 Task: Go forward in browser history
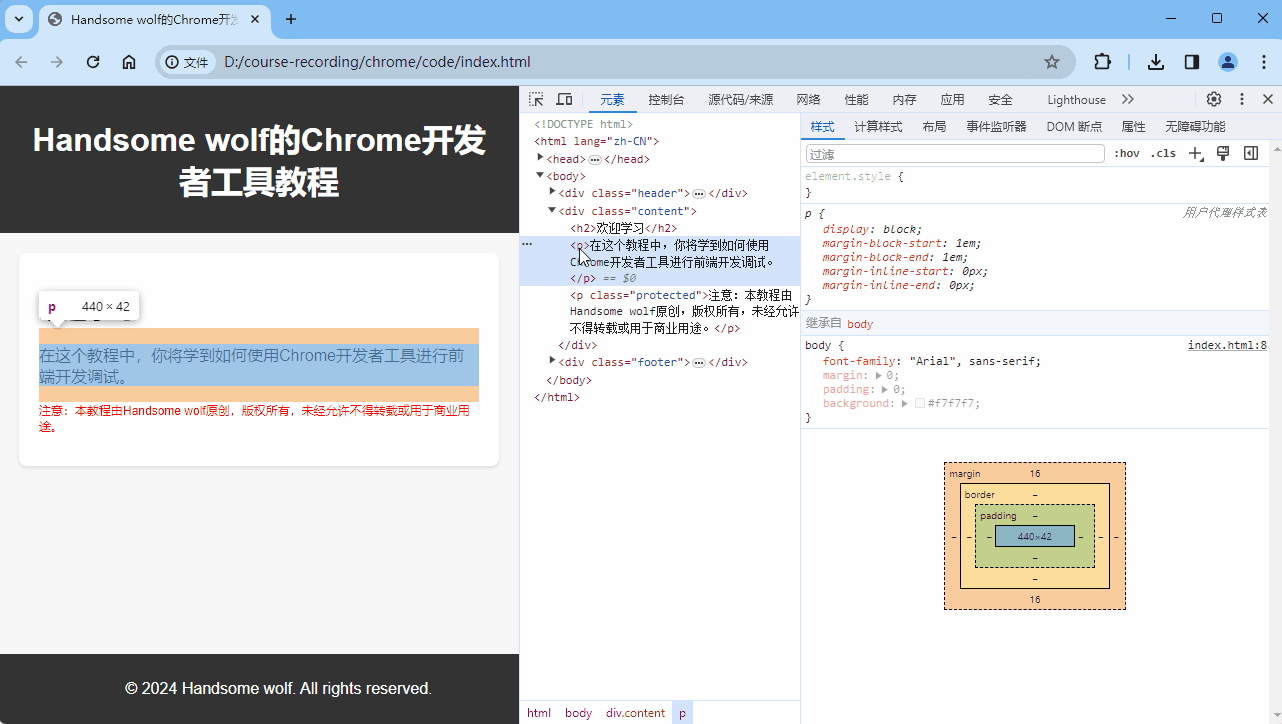(x=57, y=62)
